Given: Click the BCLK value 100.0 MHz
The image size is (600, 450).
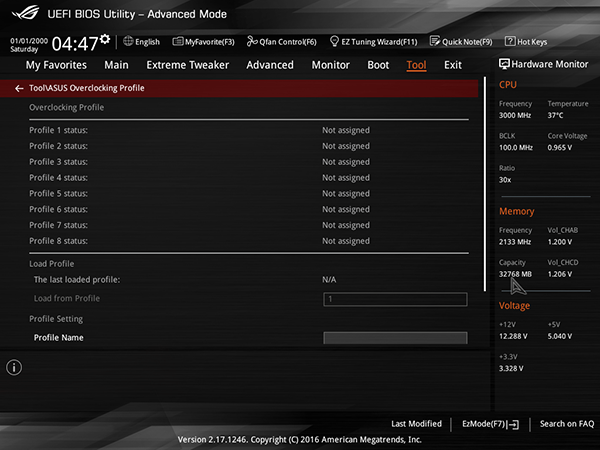Looking at the screenshot, I should click(516, 148).
